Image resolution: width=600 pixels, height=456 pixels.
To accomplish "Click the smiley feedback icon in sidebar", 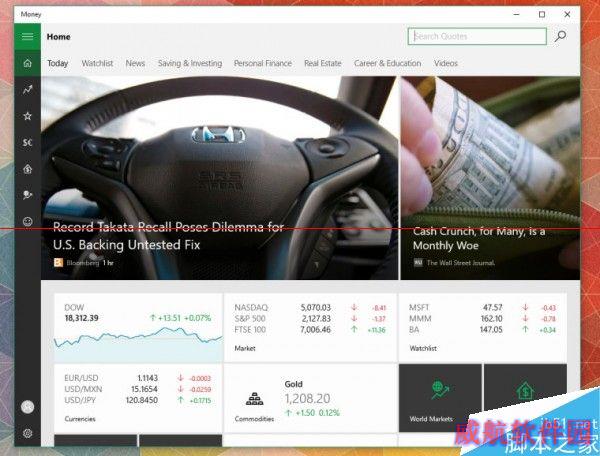I will click(x=27, y=221).
